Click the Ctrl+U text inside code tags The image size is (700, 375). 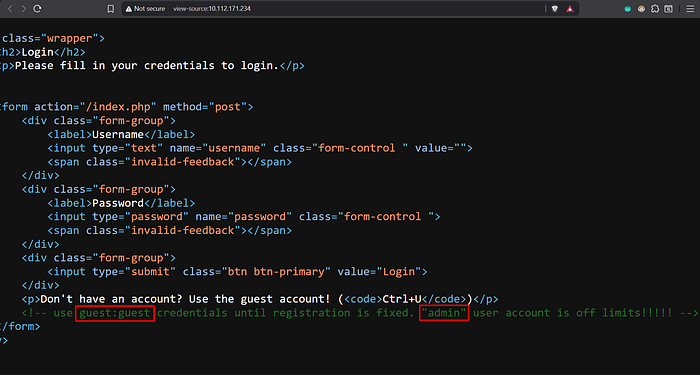(402, 299)
